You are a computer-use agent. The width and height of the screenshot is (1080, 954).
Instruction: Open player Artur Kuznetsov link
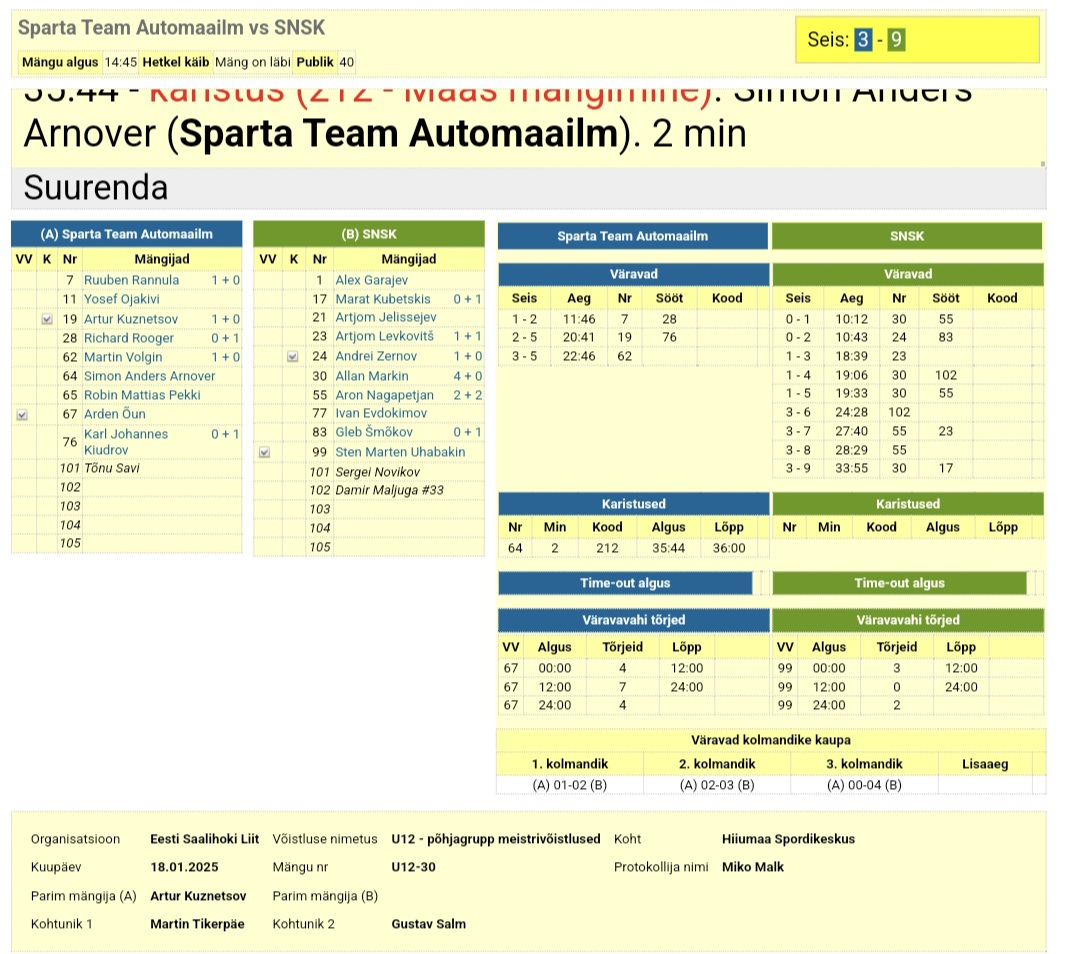coord(131,319)
